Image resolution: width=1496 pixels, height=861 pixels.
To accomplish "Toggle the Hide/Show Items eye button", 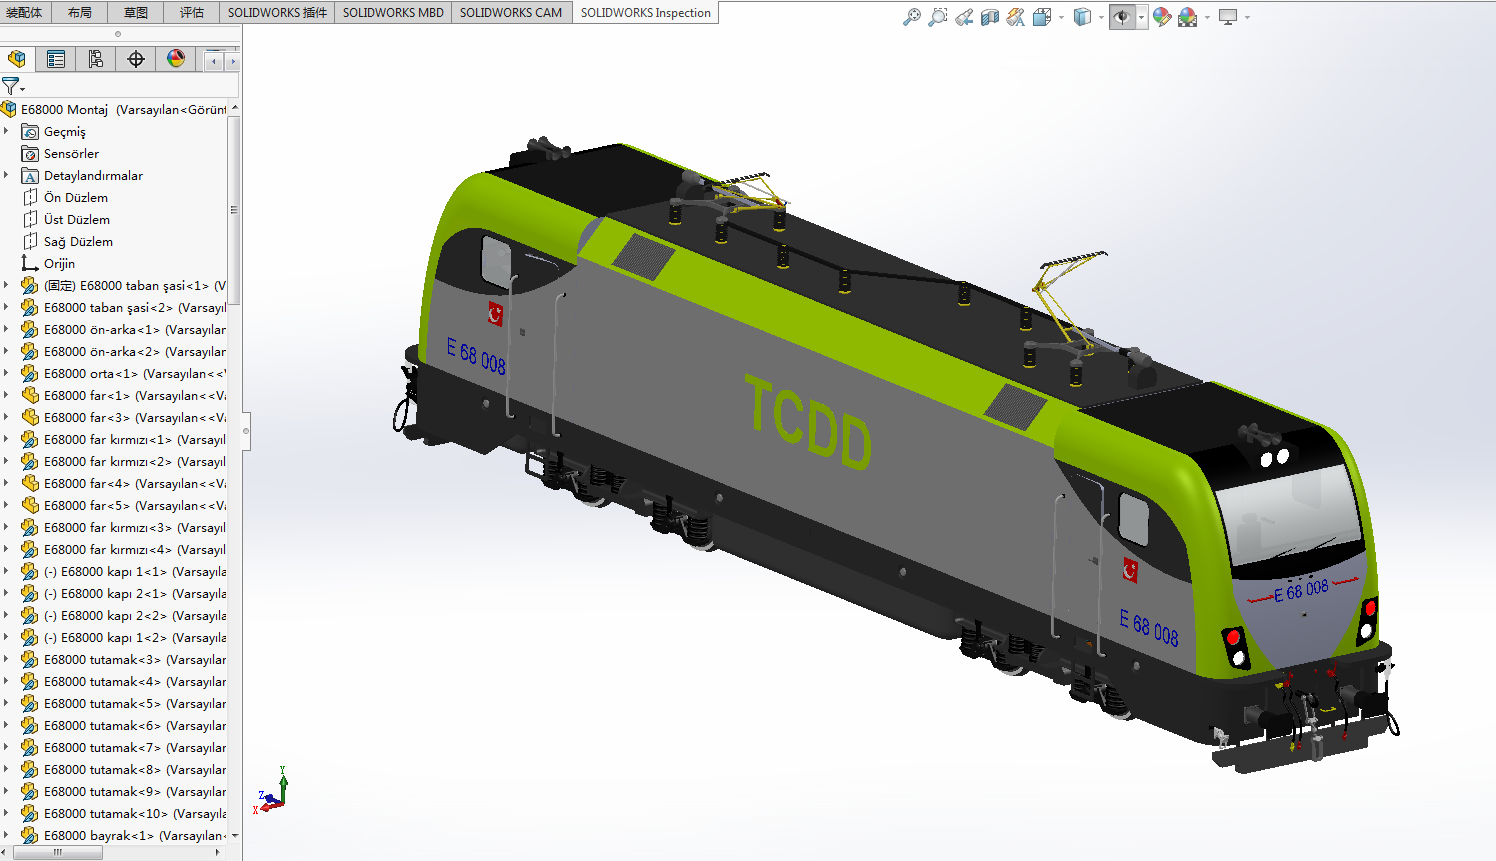I will [x=1122, y=17].
